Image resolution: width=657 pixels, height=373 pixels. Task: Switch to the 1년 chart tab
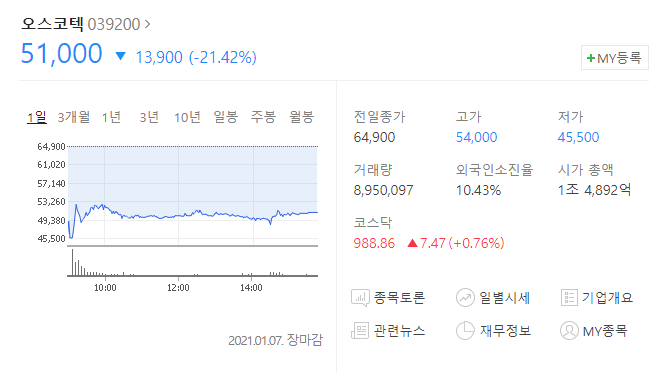click(111, 117)
